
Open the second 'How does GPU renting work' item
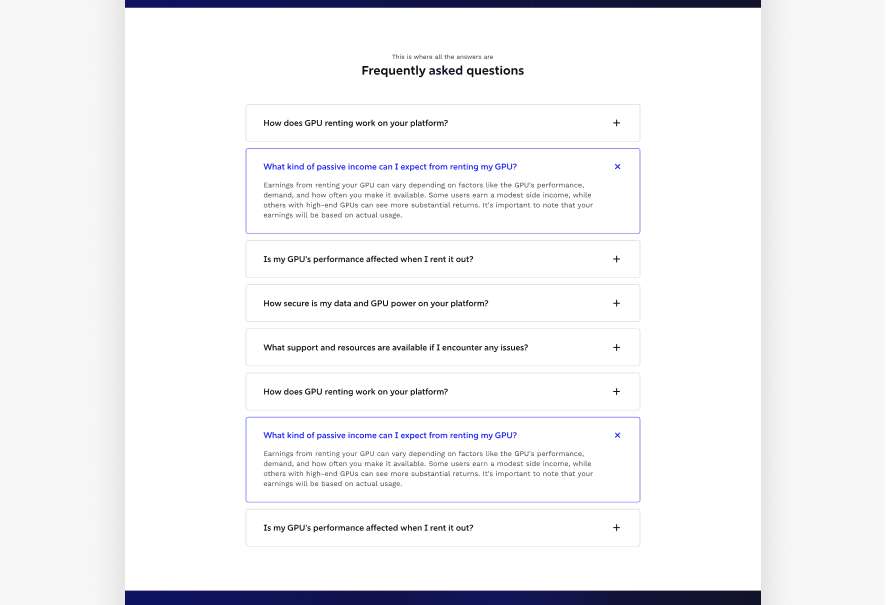point(442,391)
